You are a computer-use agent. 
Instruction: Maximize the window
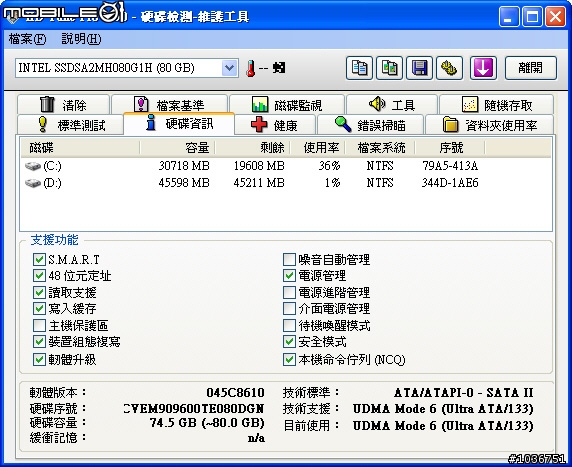[532, 16]
